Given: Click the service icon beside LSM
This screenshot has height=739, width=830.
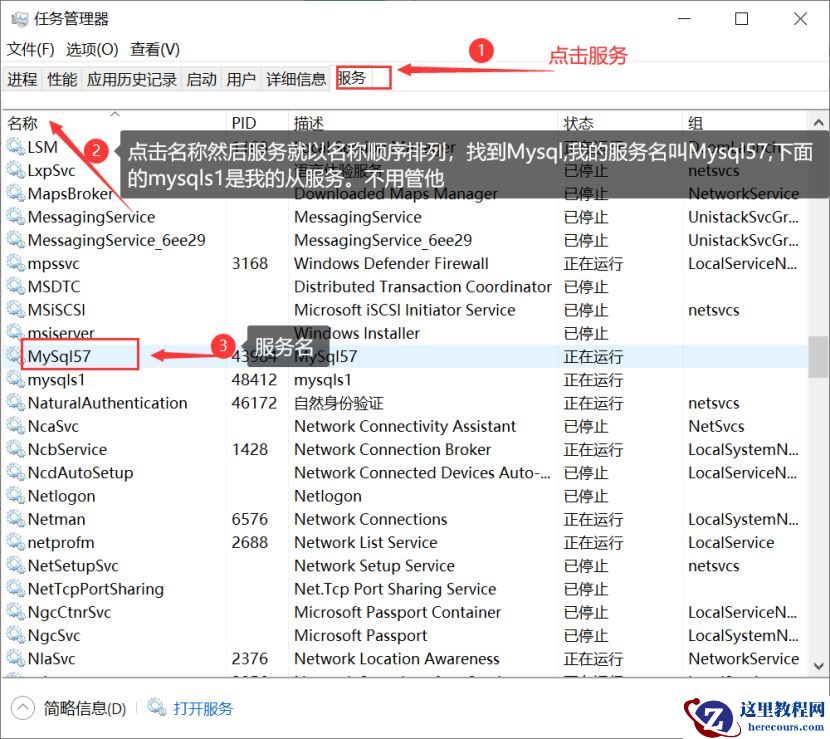Looking at the screenshot, I should click(x=15, y=147).
